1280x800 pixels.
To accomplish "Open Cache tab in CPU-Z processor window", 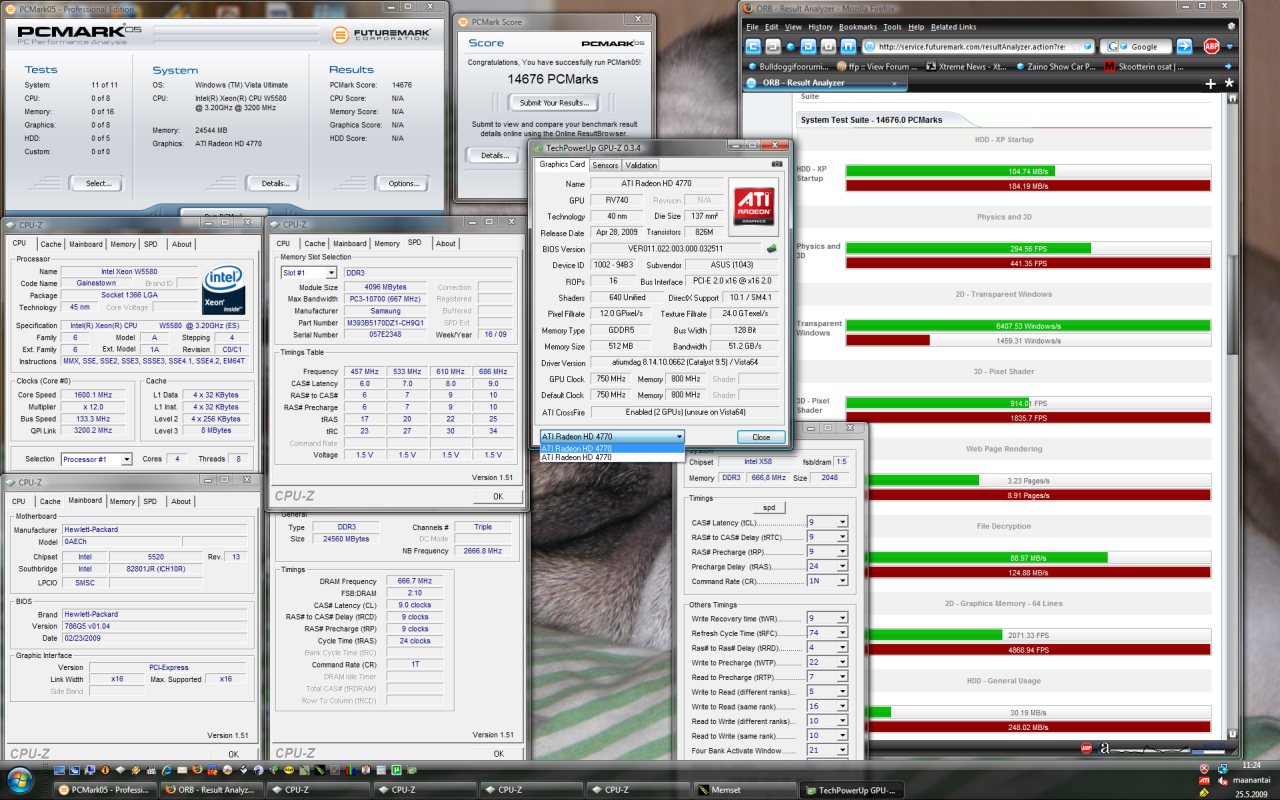I will click(x=50, y=244).
